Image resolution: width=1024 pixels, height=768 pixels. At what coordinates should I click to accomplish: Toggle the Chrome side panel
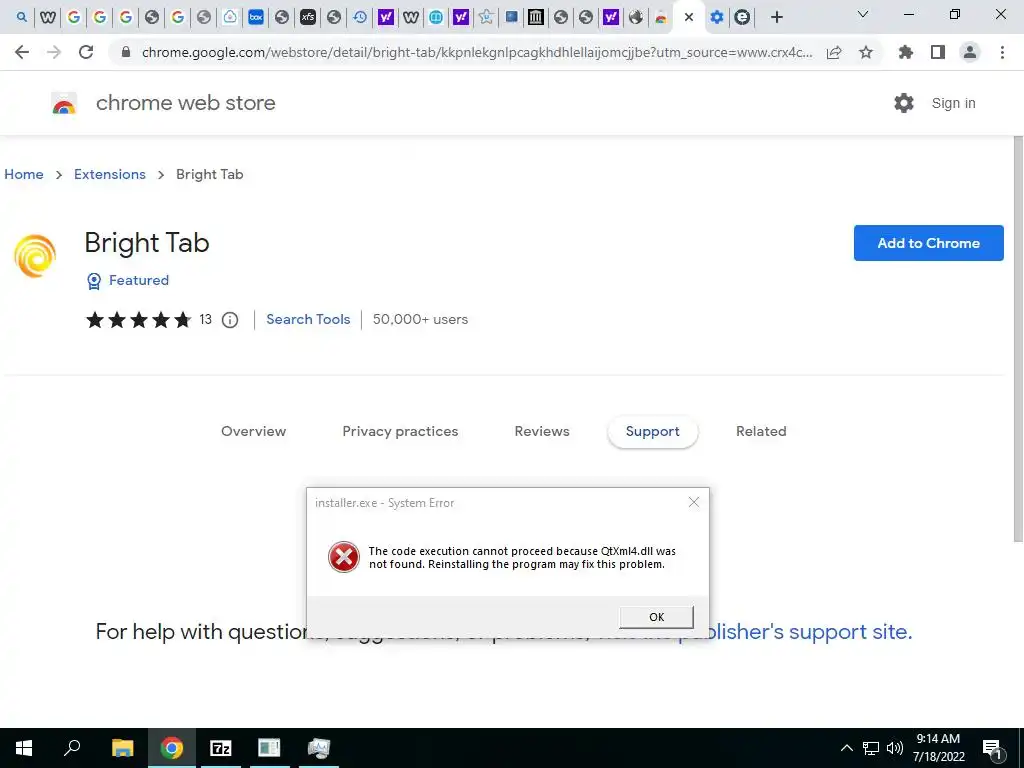(938, 52)
